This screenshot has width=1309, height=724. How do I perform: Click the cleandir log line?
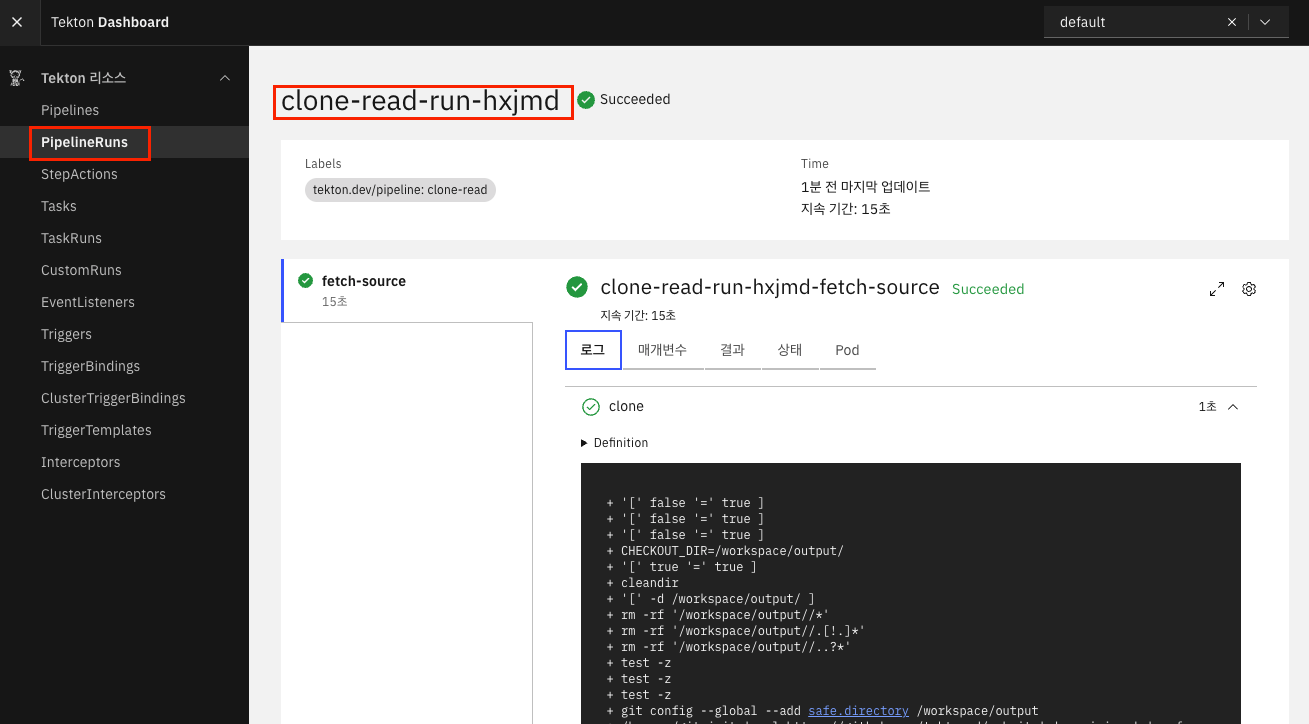[643, 583]
